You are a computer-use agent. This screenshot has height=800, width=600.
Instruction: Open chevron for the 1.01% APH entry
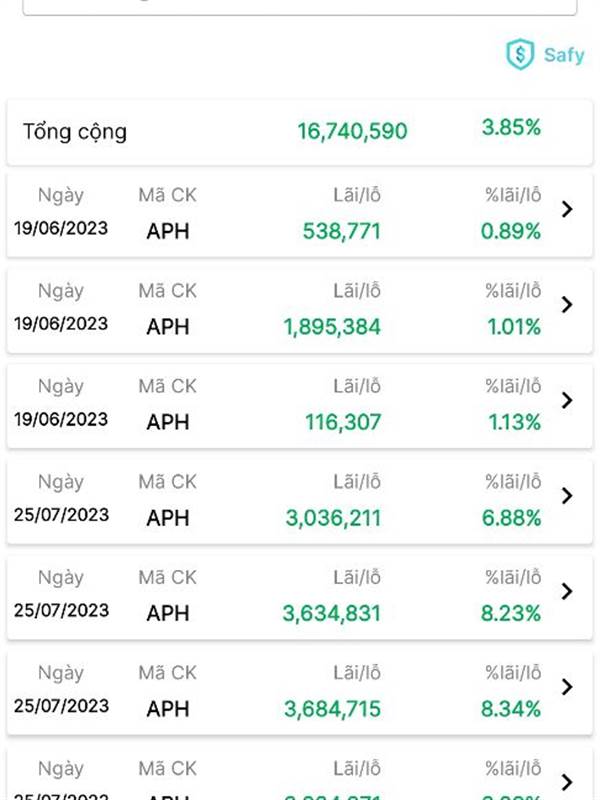tap(567, 304)
